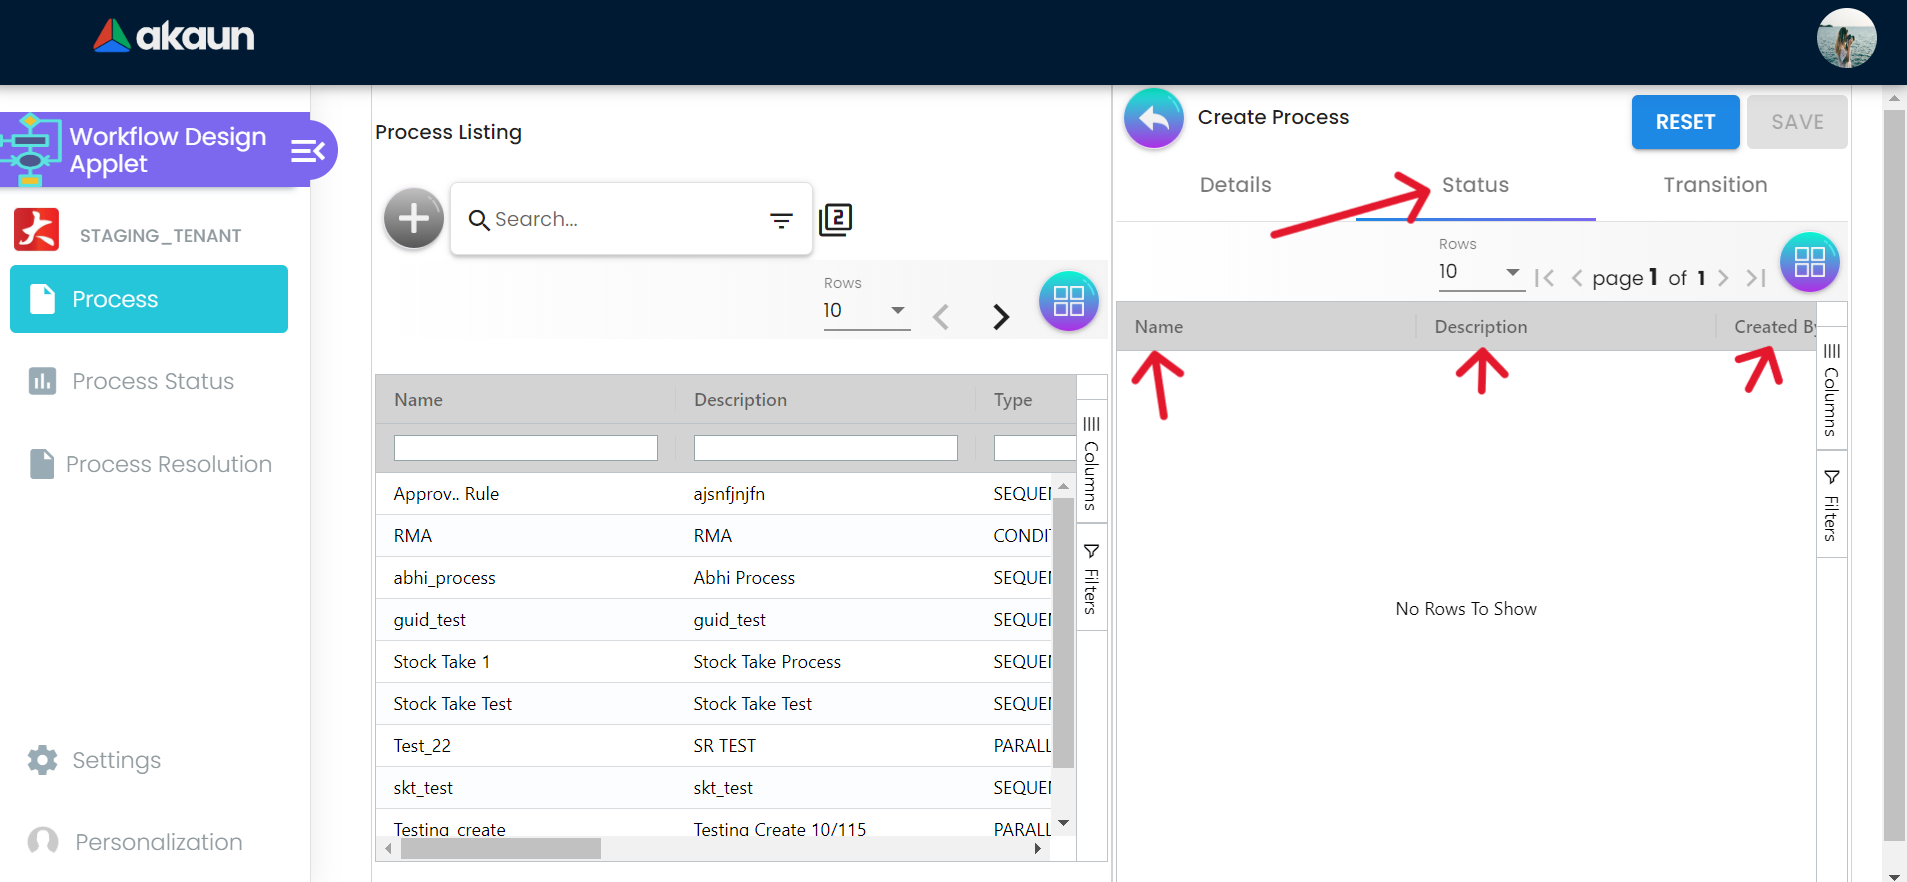
Task: Click the back arrow beside Create Process
Action: (x=1153, y=118)
